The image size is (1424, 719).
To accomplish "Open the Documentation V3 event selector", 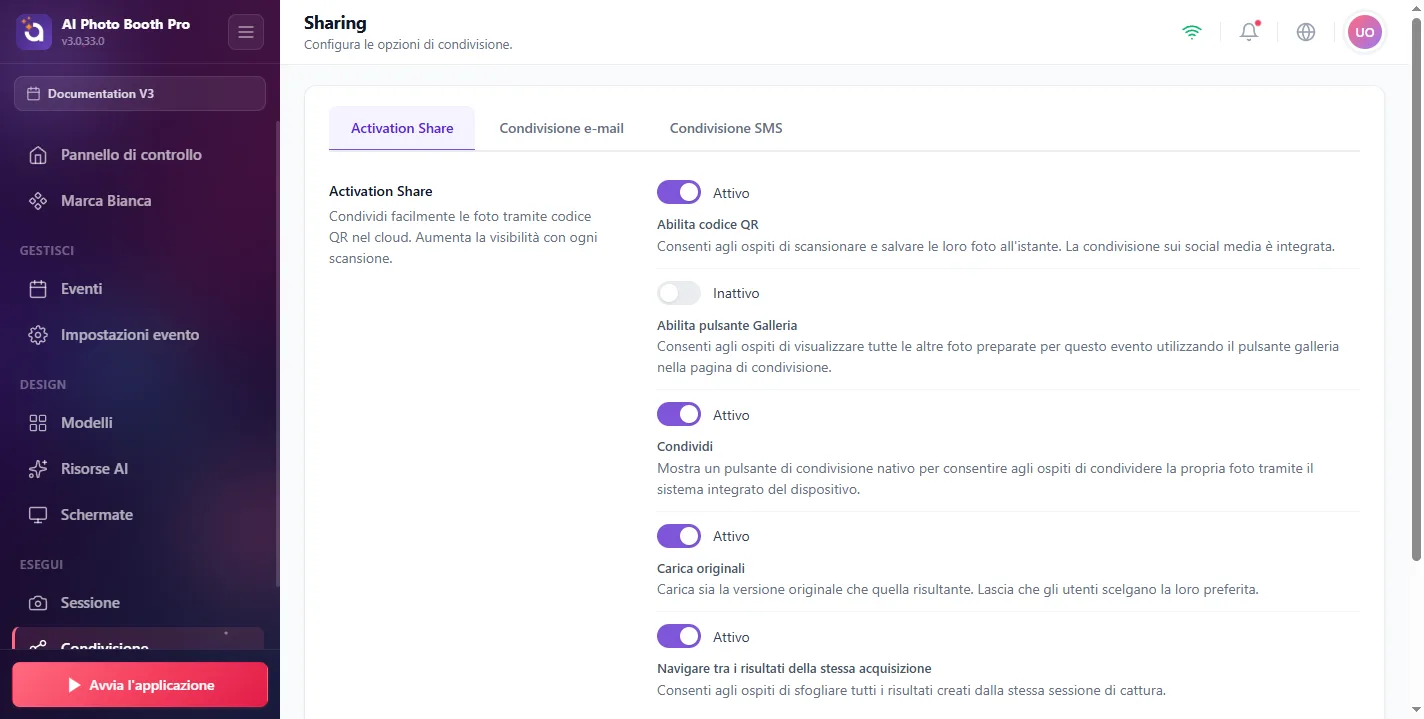I will click(x=140, y=94).
